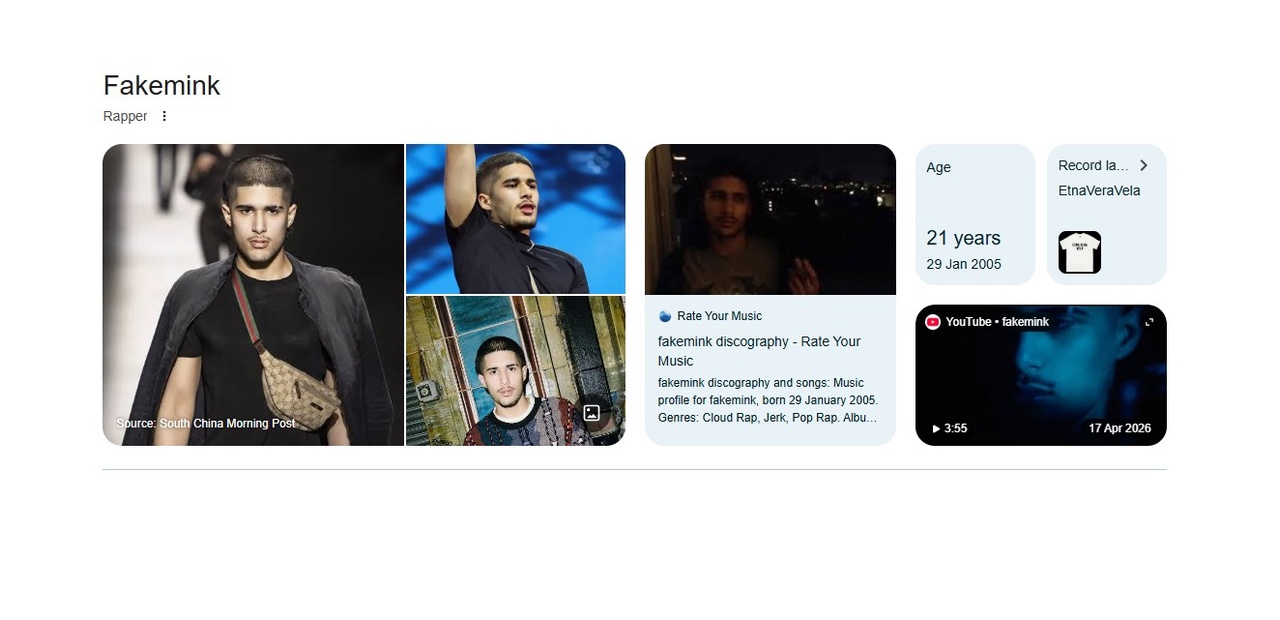Image resolution: width=1280 pixels, height=620 pixels.
Task: Open the dark night photo above Rate Your Music
Action: click(770, 220)
